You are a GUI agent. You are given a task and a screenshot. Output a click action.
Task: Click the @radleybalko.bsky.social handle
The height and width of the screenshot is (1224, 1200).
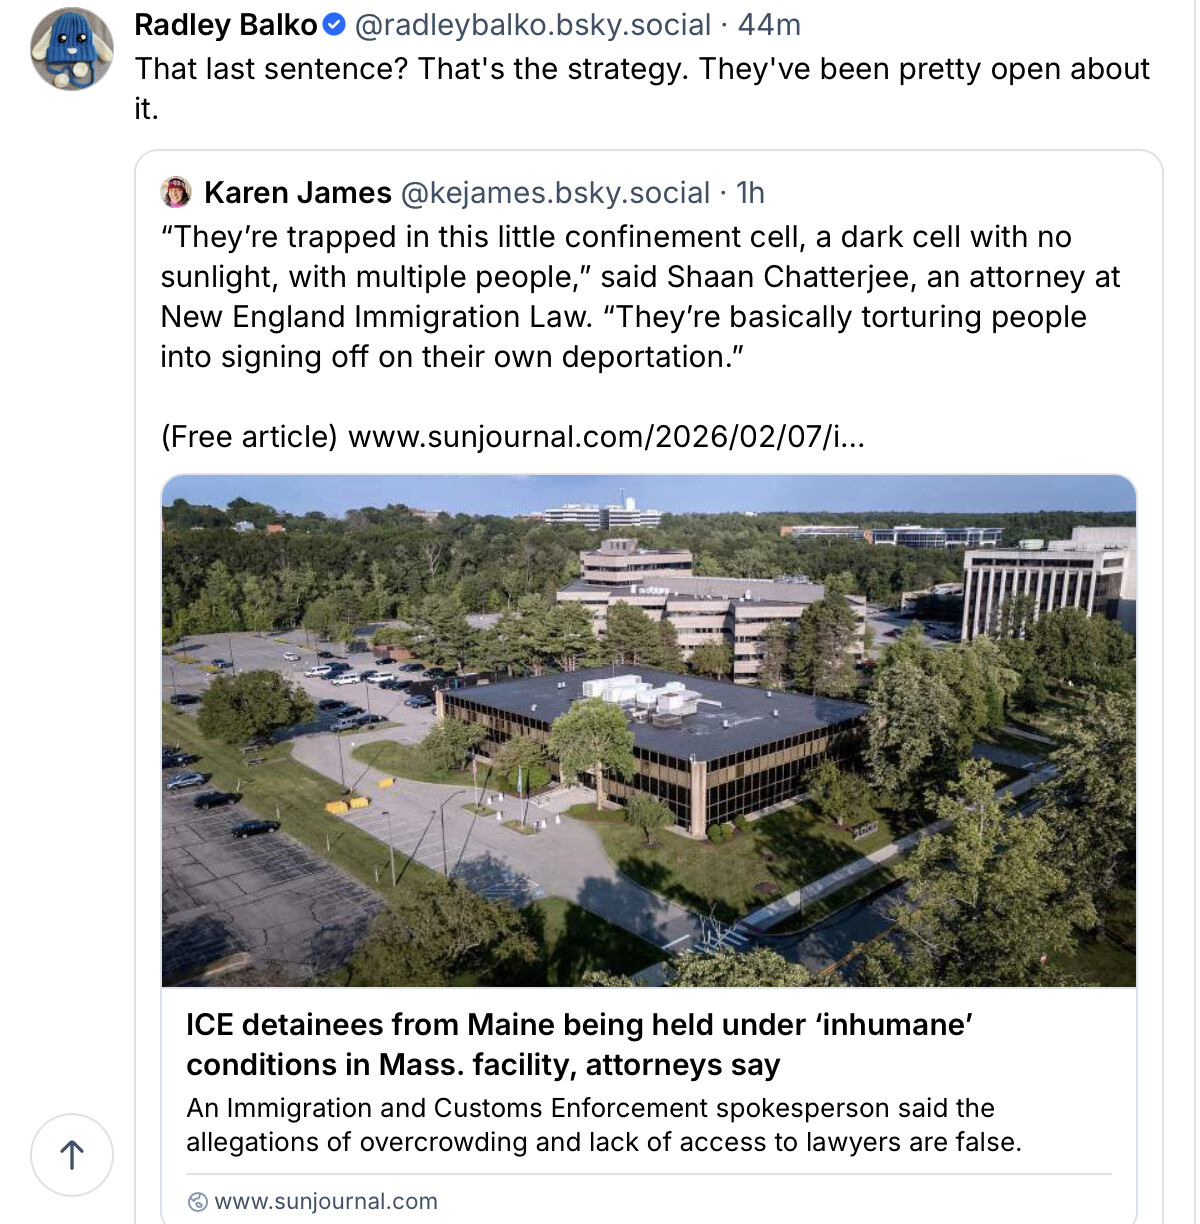tap(533, 25)
